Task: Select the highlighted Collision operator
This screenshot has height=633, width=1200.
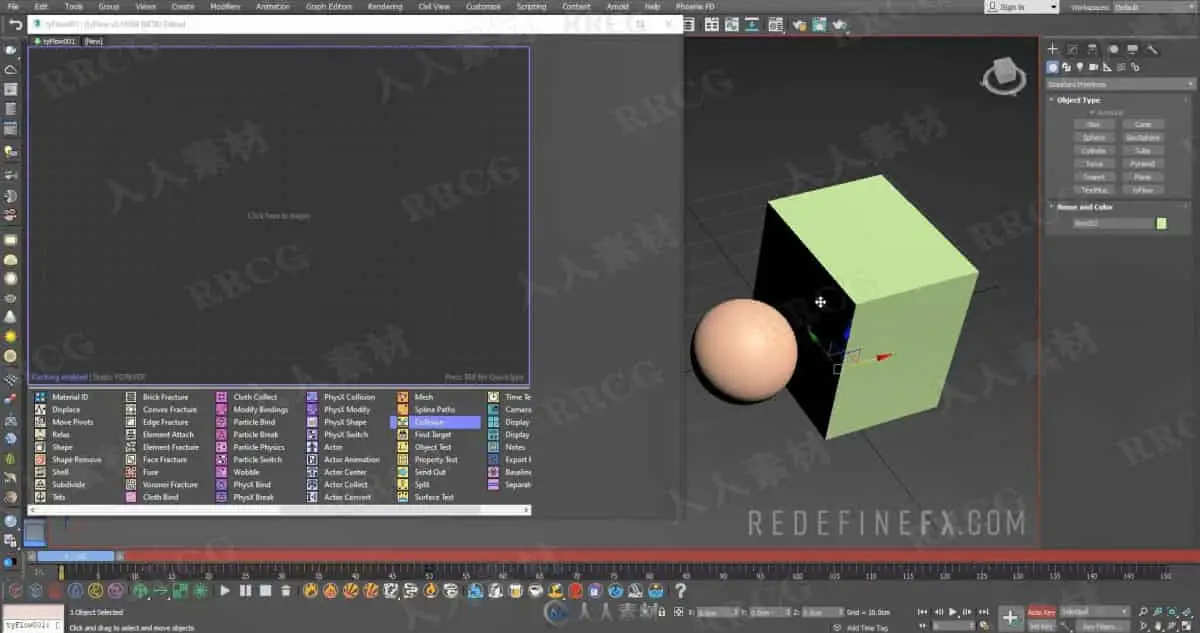Action: click(x=436, y=422)
